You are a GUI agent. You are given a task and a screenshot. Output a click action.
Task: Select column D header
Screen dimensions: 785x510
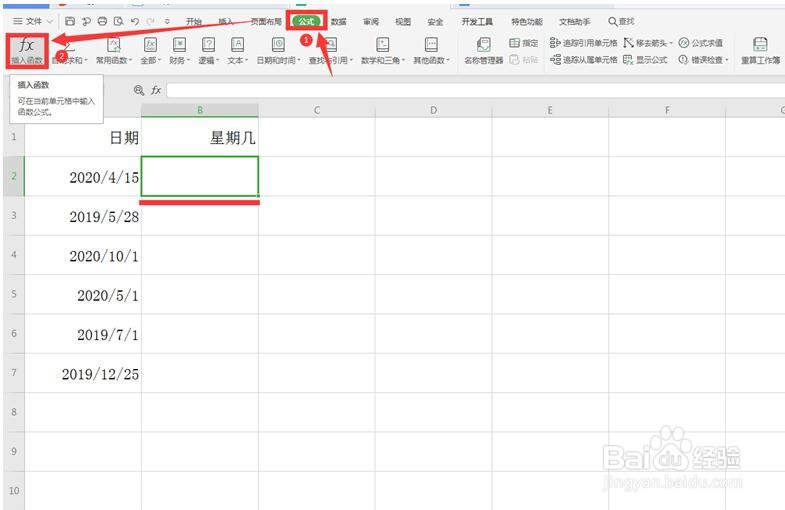(434, 110)
